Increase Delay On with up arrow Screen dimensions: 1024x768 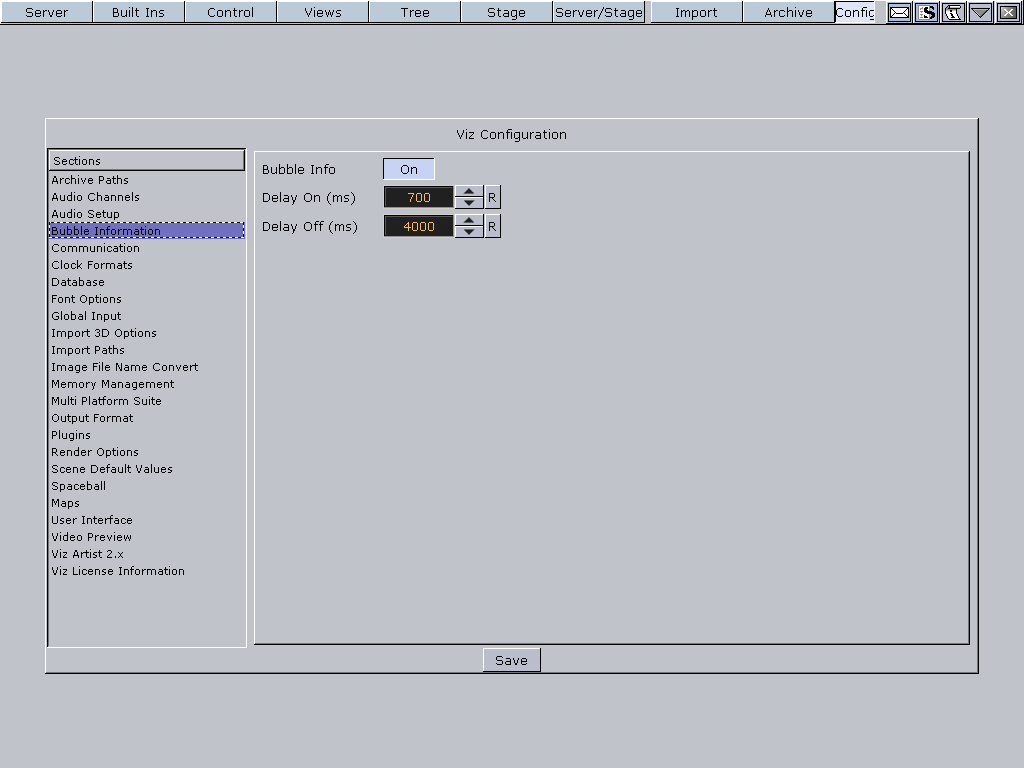[x=468, y=192]
